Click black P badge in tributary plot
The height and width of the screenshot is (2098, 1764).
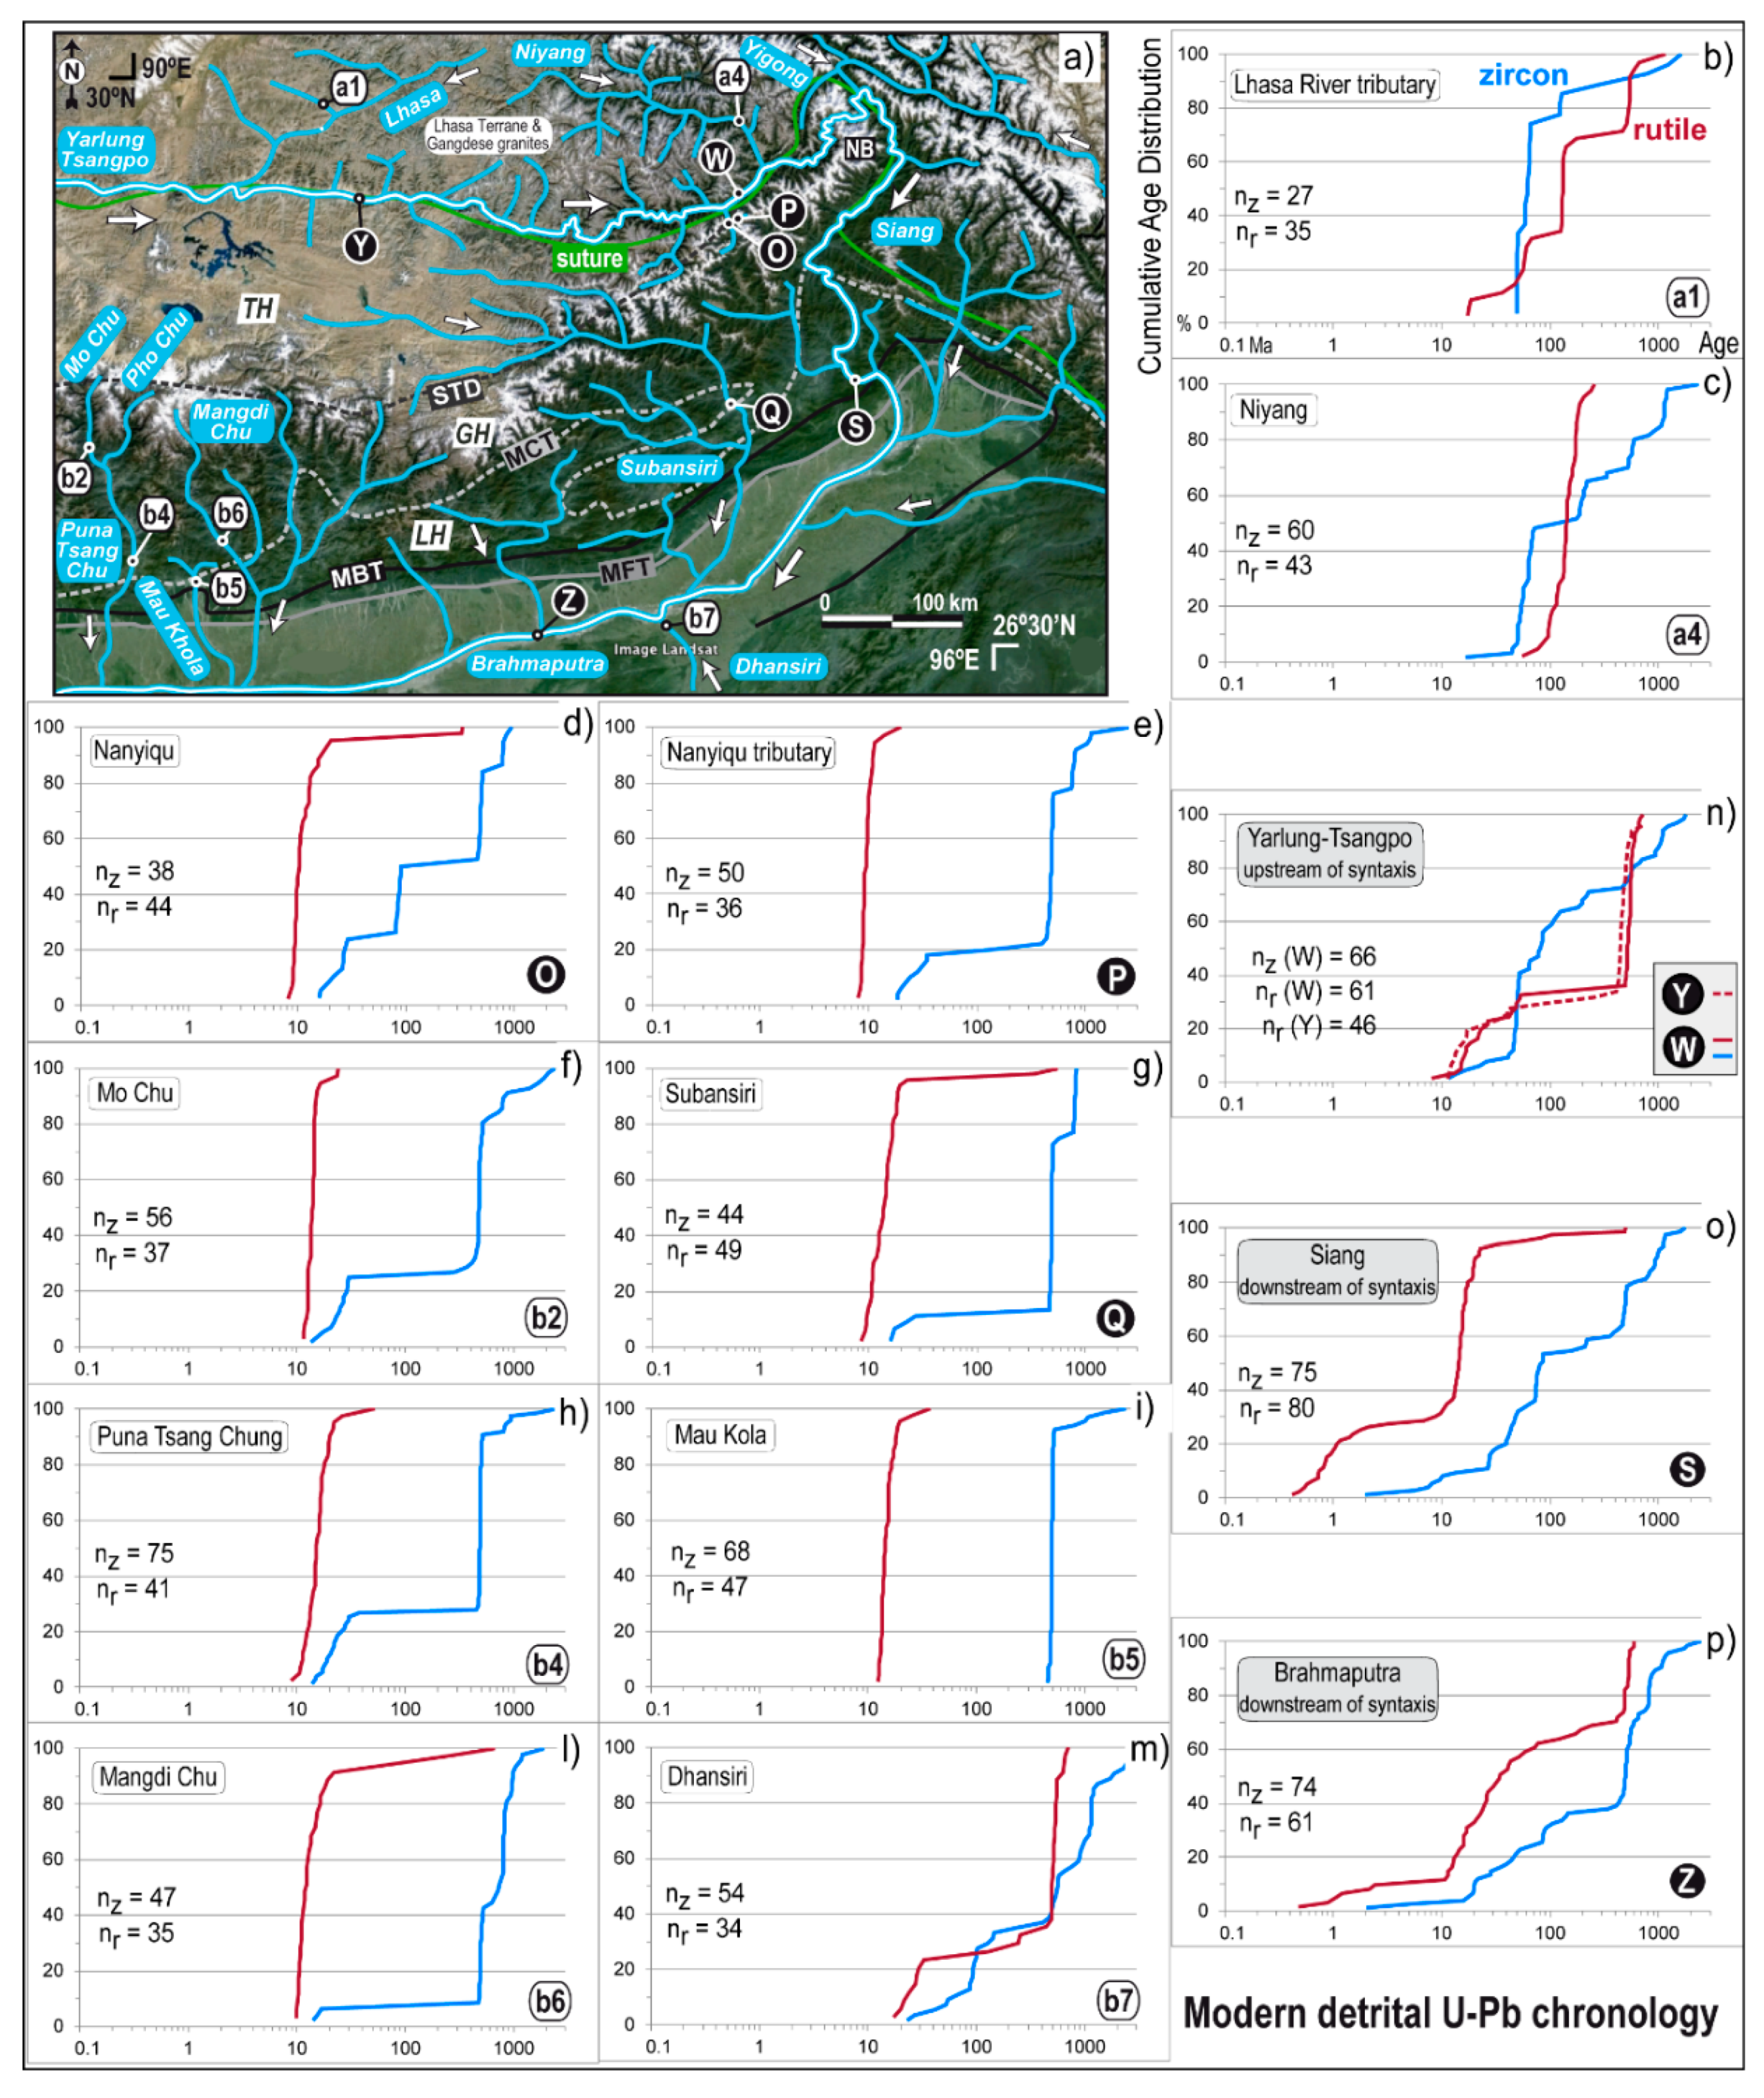[x=1116, y=976]
